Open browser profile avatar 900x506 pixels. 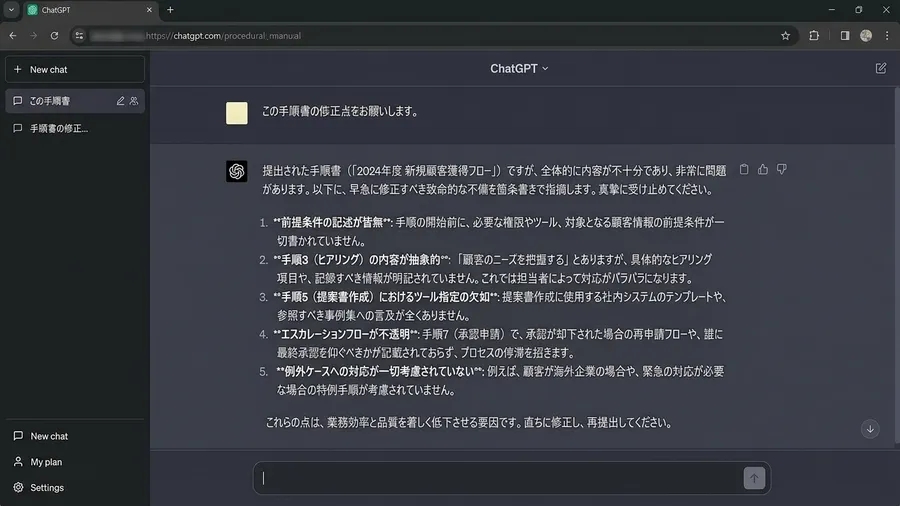[866, 36]
